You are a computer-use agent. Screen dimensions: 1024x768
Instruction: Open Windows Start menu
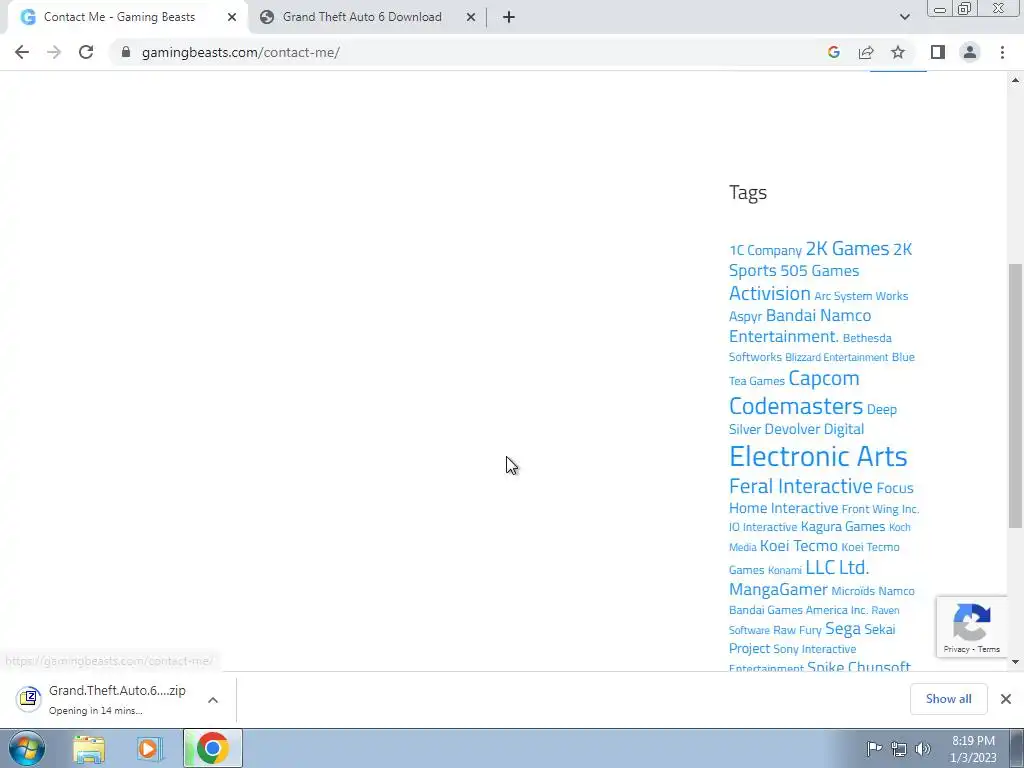tap(27, 748)
